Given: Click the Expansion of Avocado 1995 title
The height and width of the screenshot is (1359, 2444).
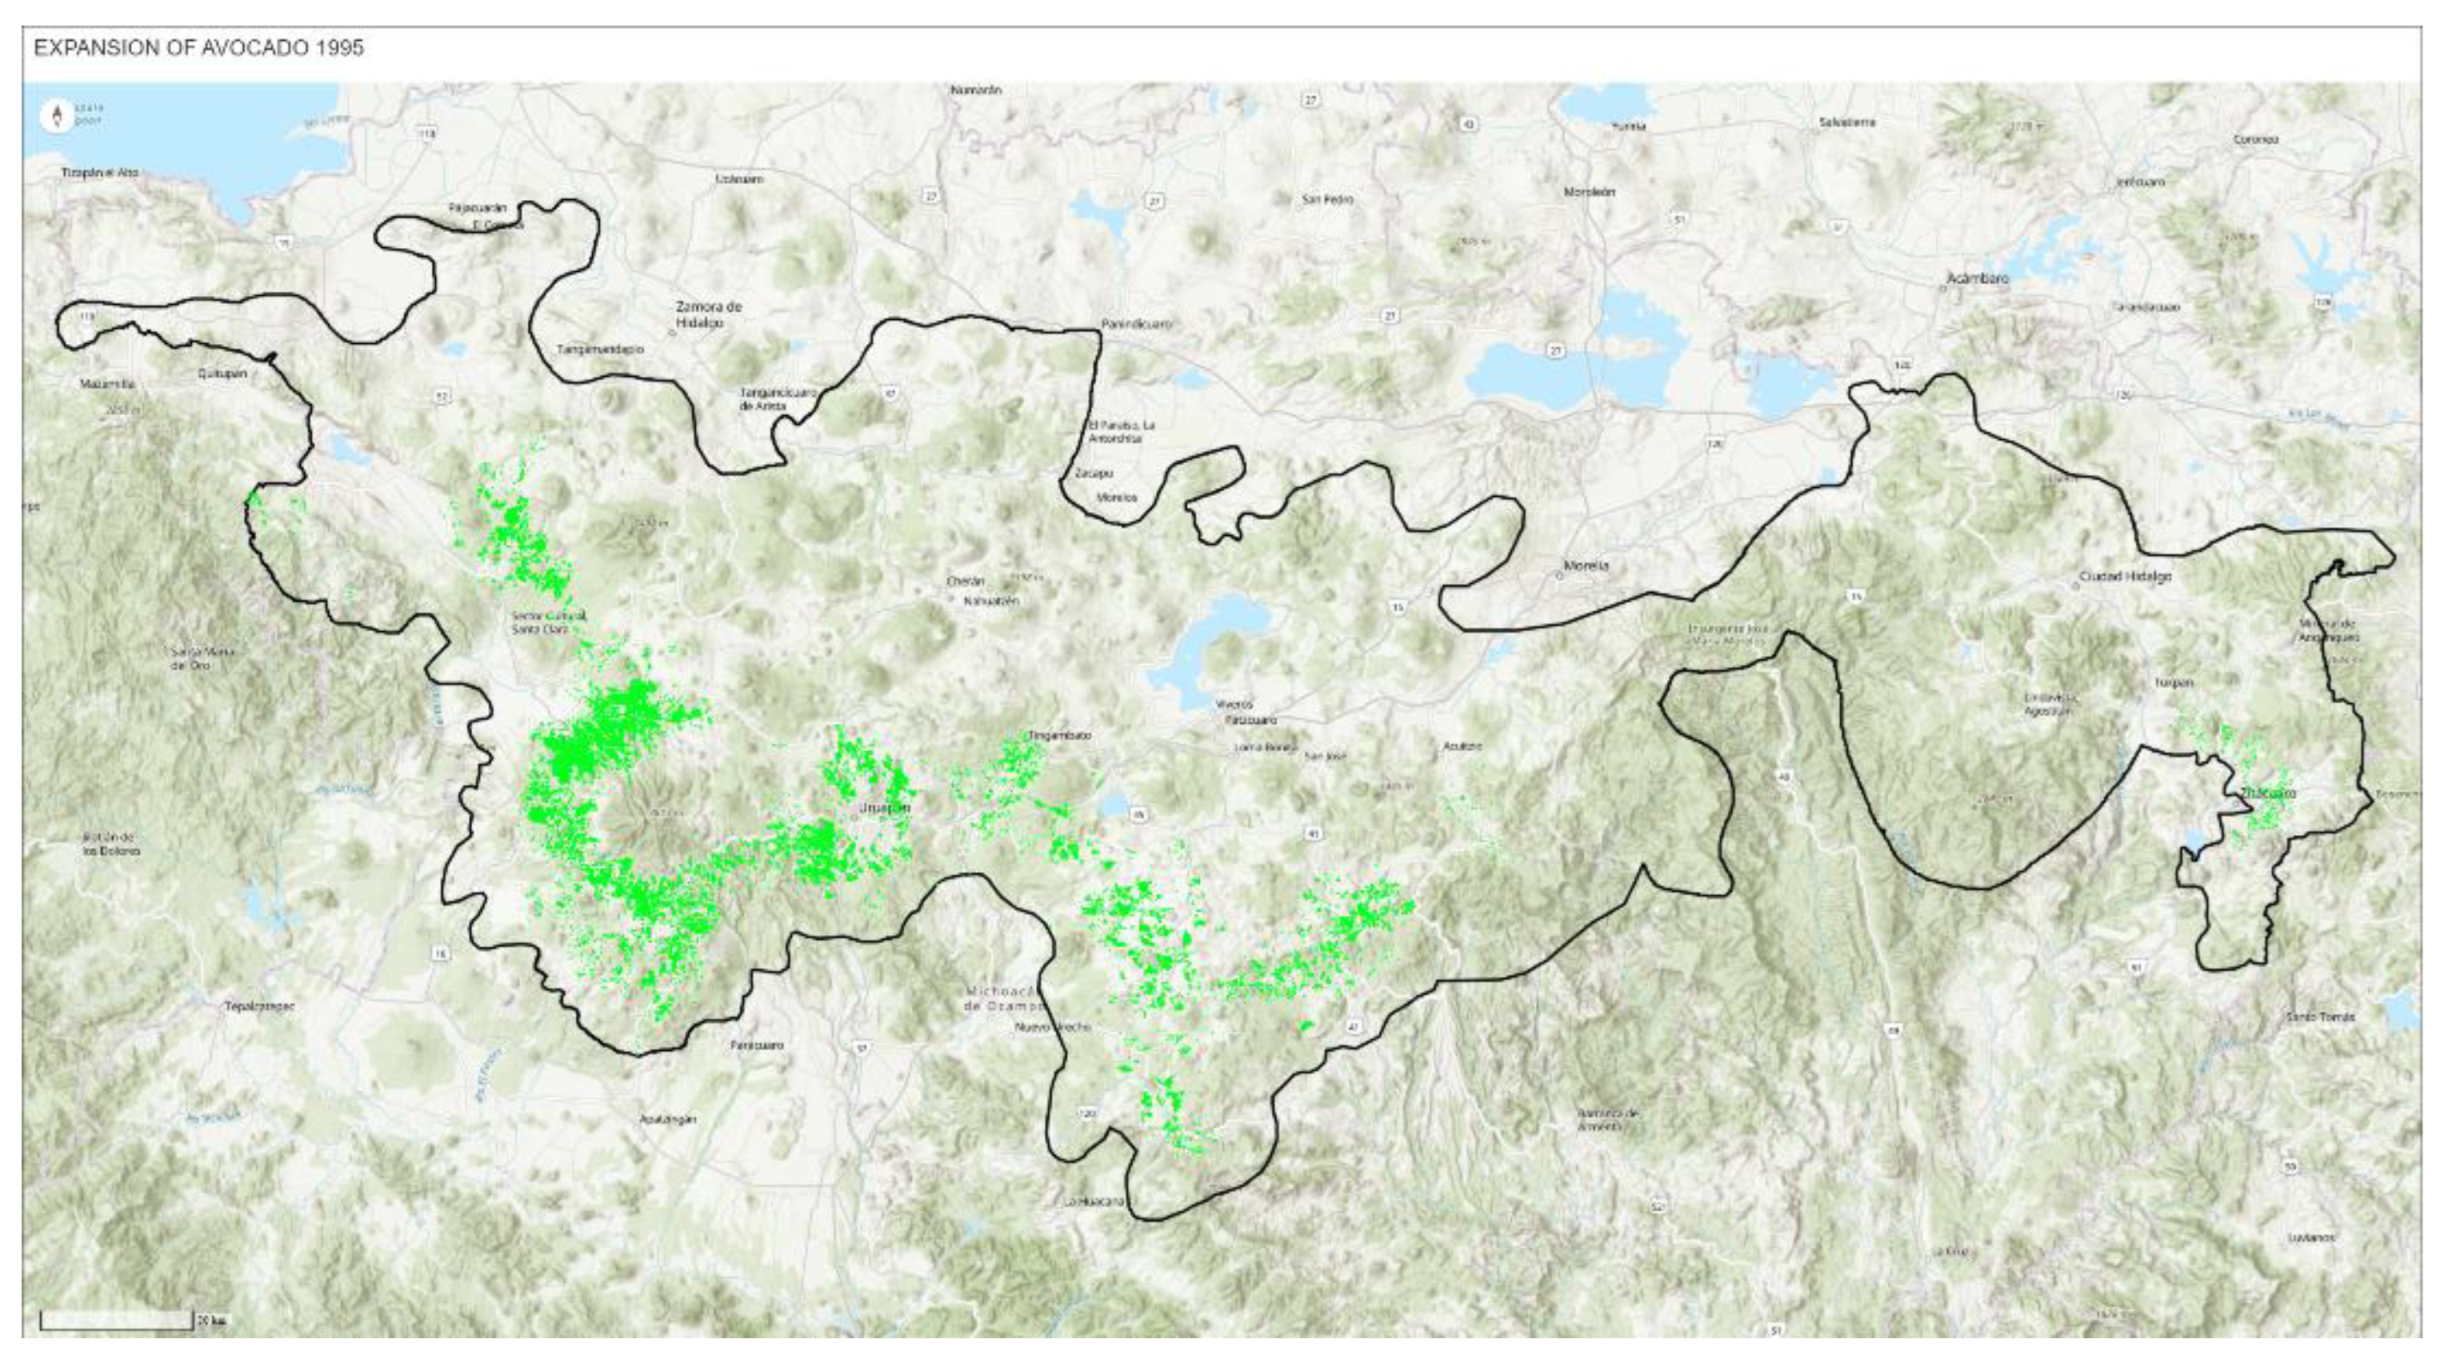Looking at the screenshot, I should pos(198,48).
